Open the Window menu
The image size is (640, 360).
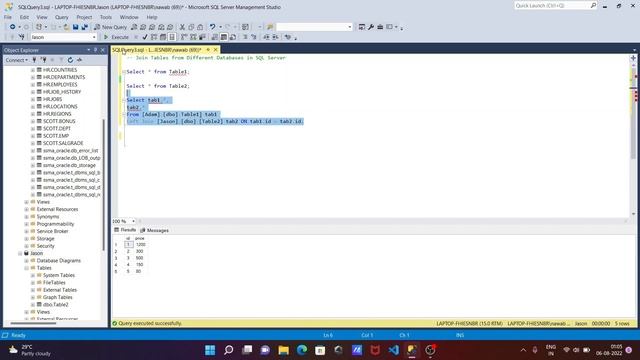tap(129, 17)
